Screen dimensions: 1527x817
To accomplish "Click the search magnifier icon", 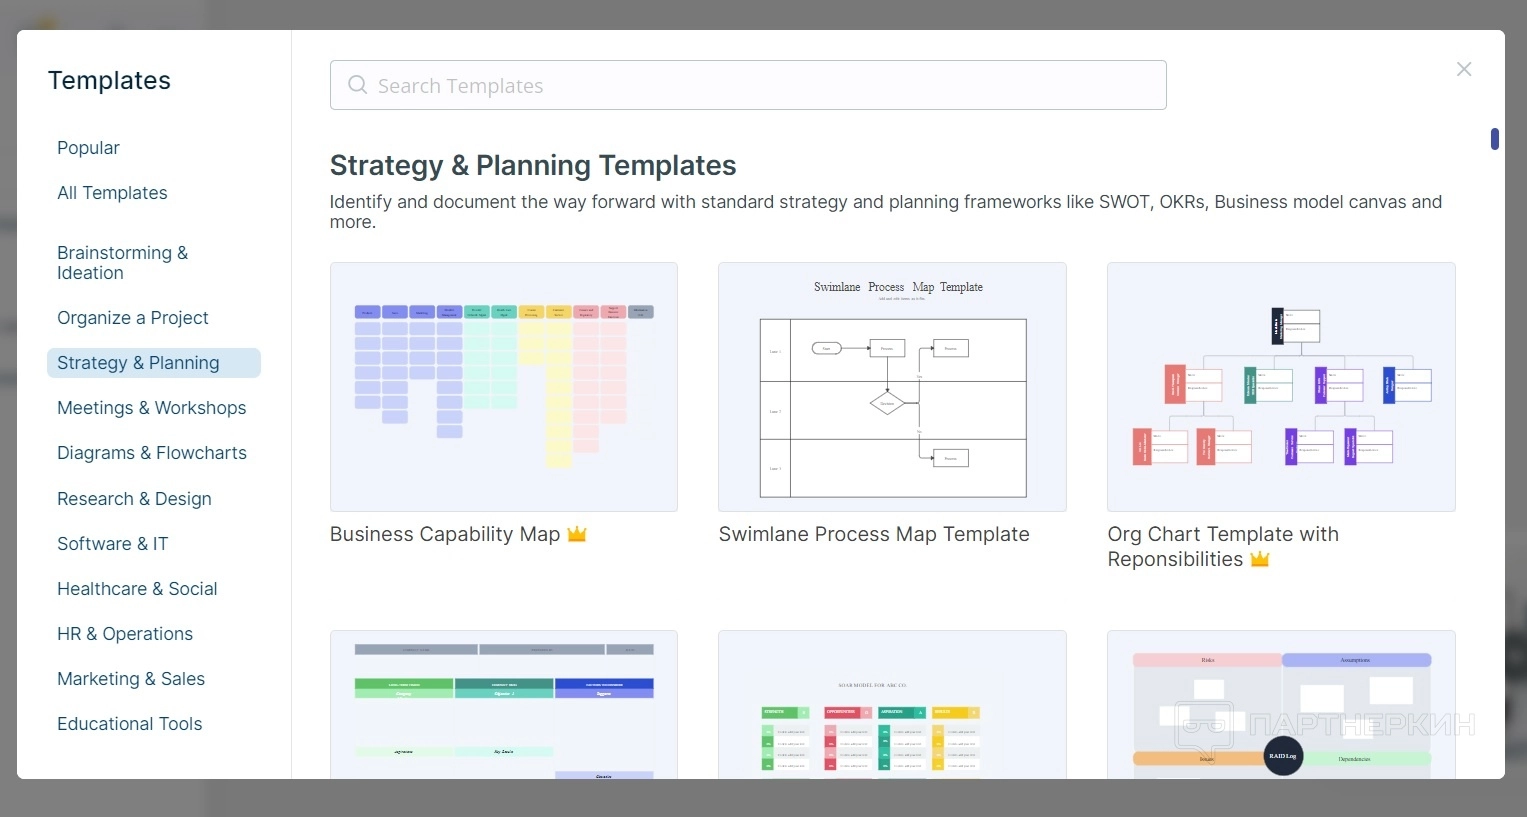I will point(357,85).
